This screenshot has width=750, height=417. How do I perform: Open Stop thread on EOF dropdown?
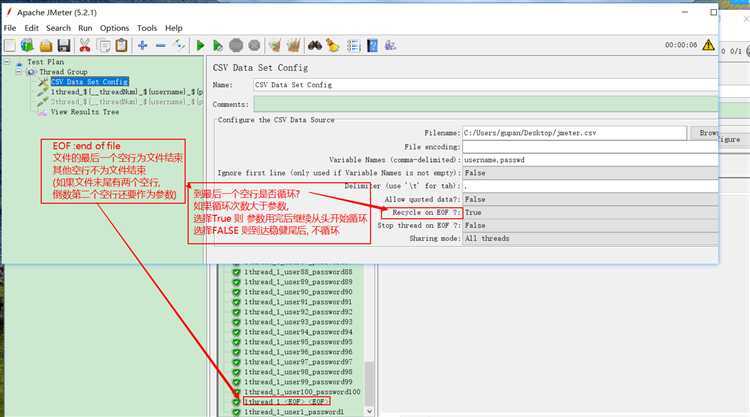click(590, 225)
